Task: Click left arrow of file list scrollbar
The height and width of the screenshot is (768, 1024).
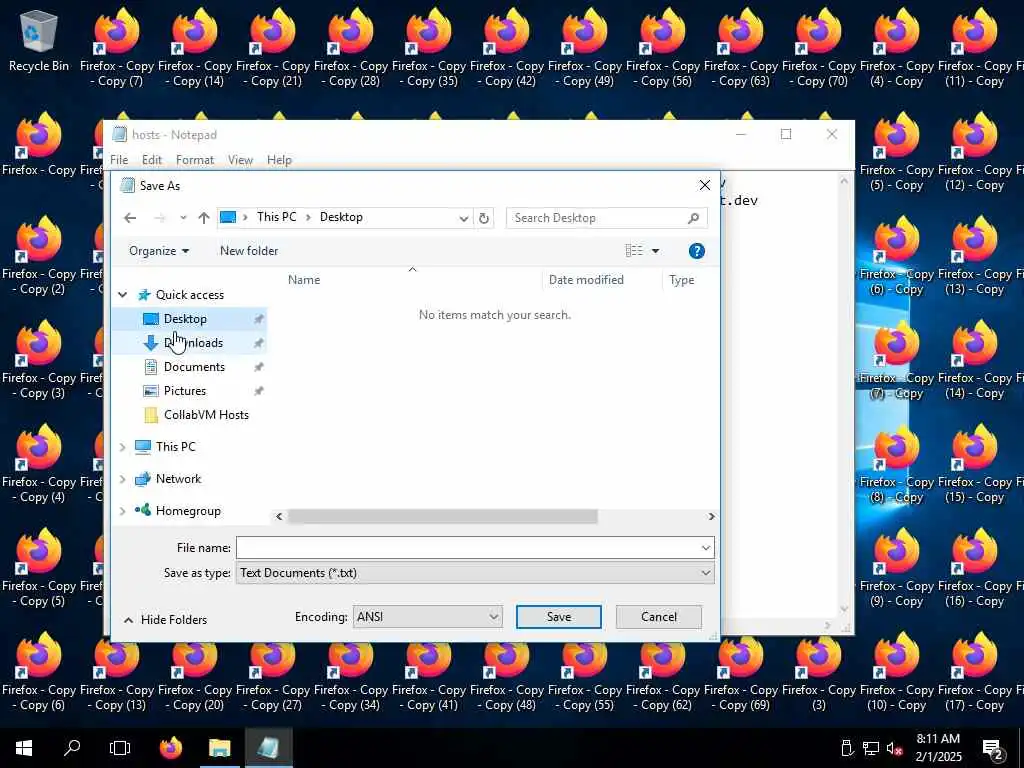Action: coord(280,517)
